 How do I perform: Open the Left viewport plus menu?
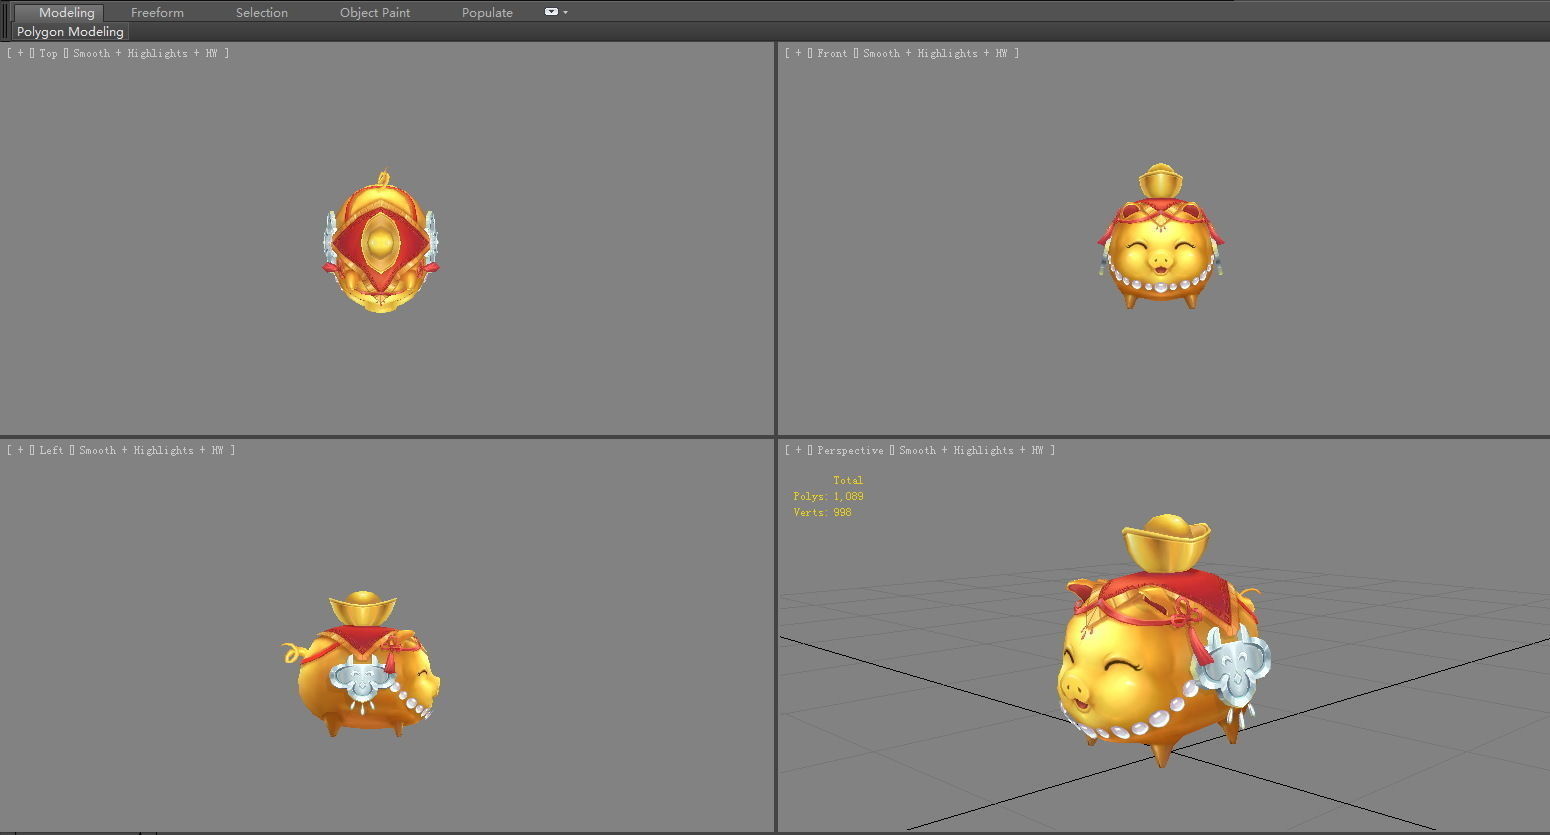coord(20,450)
